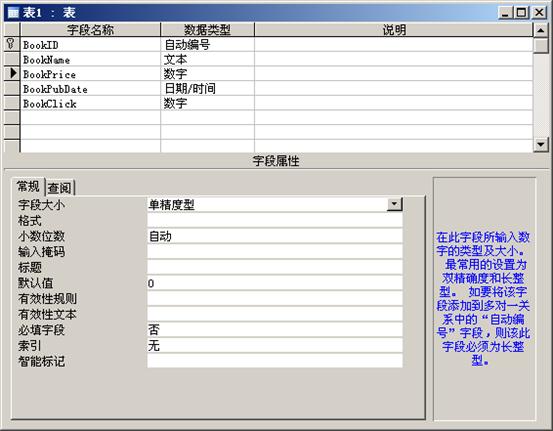Click the scroll up arrow of field list

[x=540, y=30]
